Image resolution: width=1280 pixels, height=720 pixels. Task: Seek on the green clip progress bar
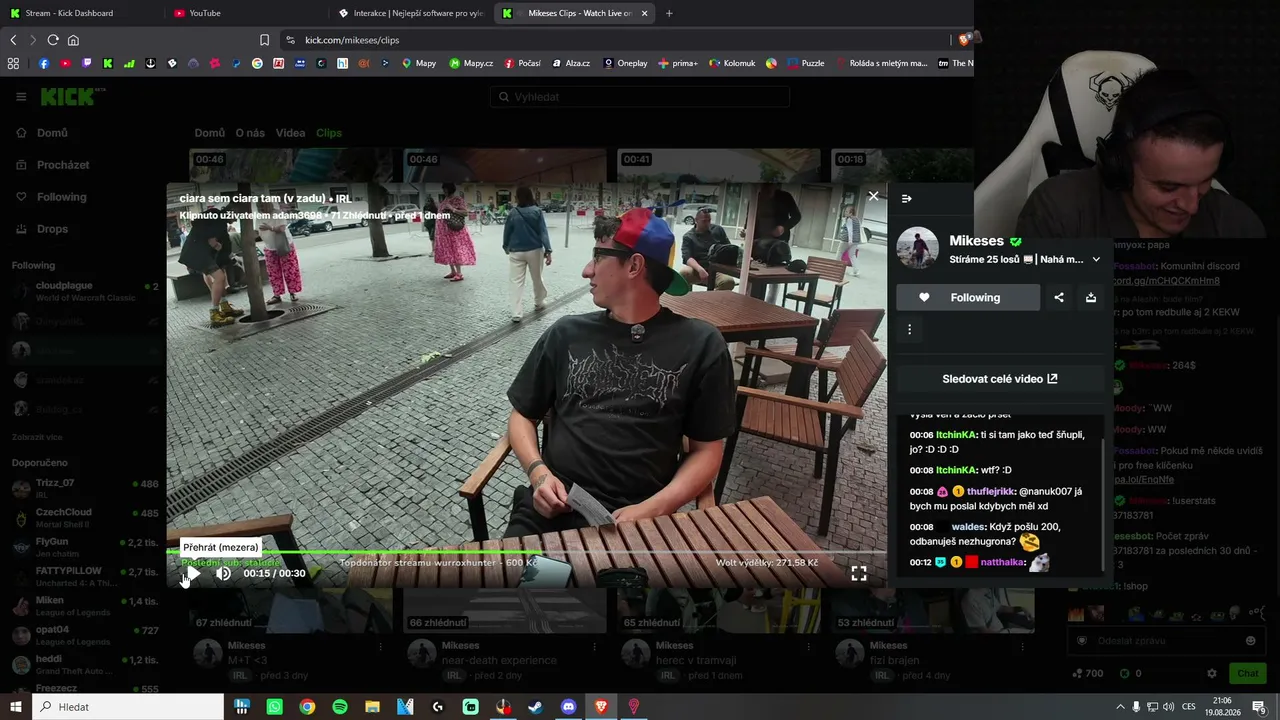(526, 551)
